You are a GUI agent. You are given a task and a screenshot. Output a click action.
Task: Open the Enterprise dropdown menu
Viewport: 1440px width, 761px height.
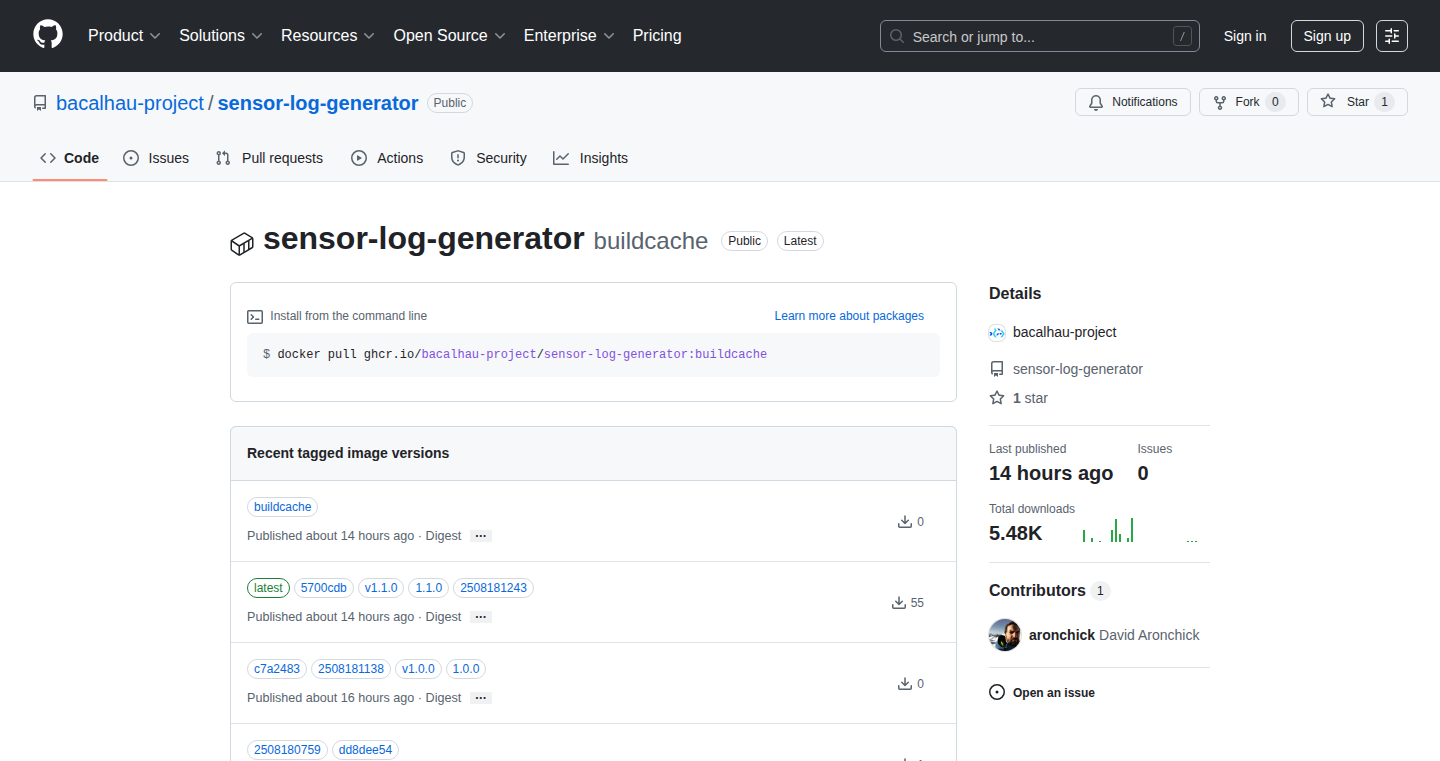tap(569, 36)
